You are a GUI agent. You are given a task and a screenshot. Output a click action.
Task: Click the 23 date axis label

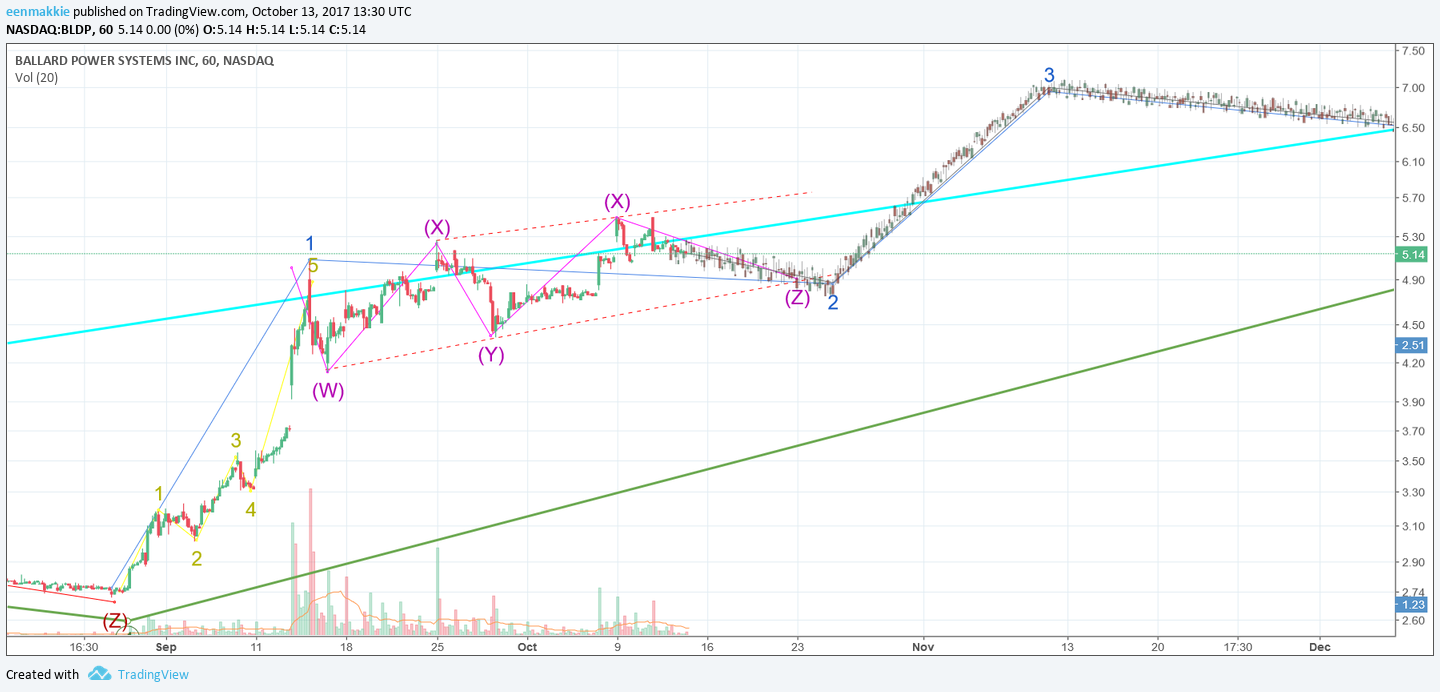[797, 647]
